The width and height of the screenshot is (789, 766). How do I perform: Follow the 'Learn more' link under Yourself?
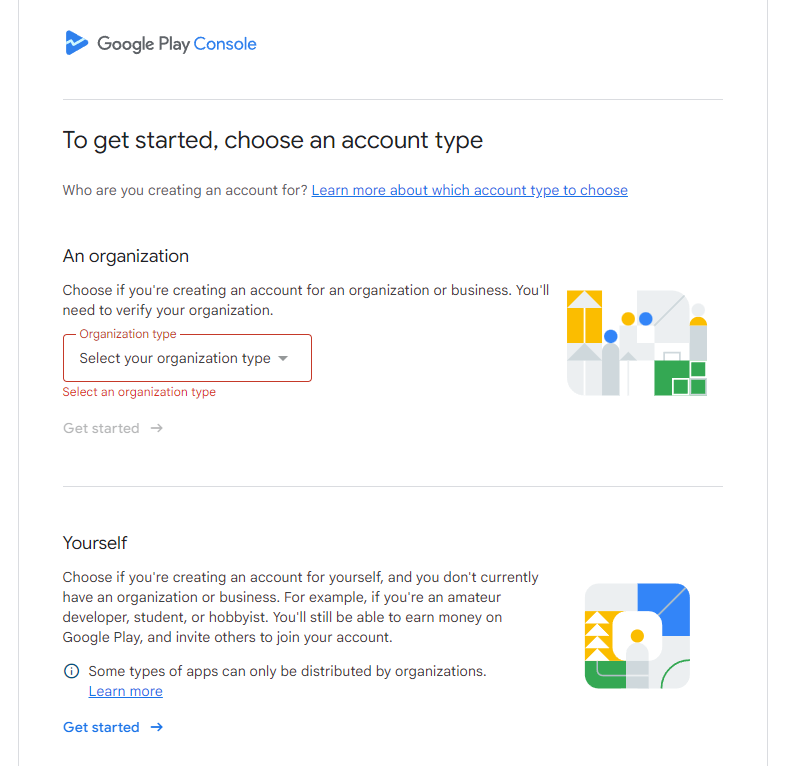tap(125, 691)
